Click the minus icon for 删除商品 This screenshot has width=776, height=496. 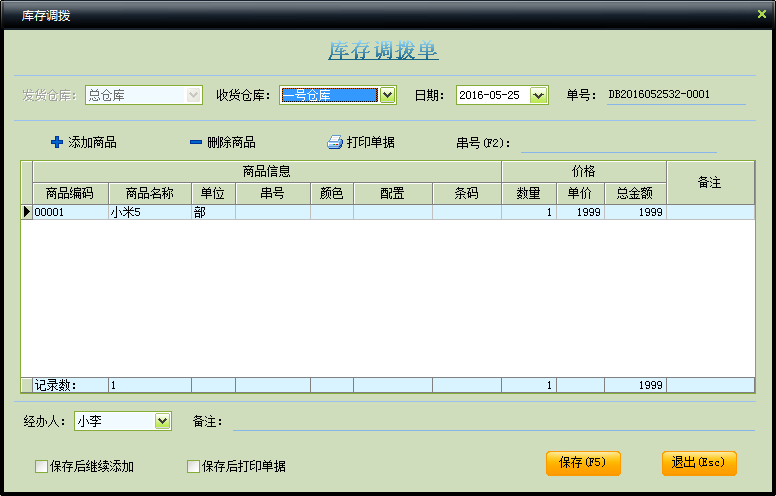[195, 143]
